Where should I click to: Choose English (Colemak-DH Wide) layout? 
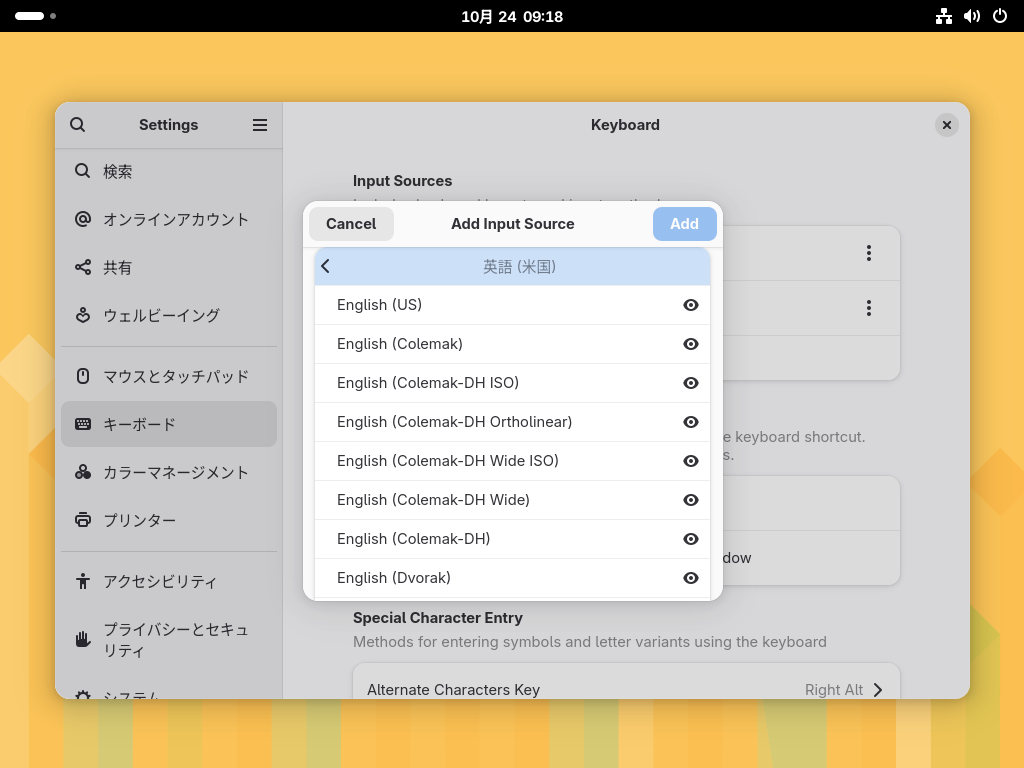[433, 500]
